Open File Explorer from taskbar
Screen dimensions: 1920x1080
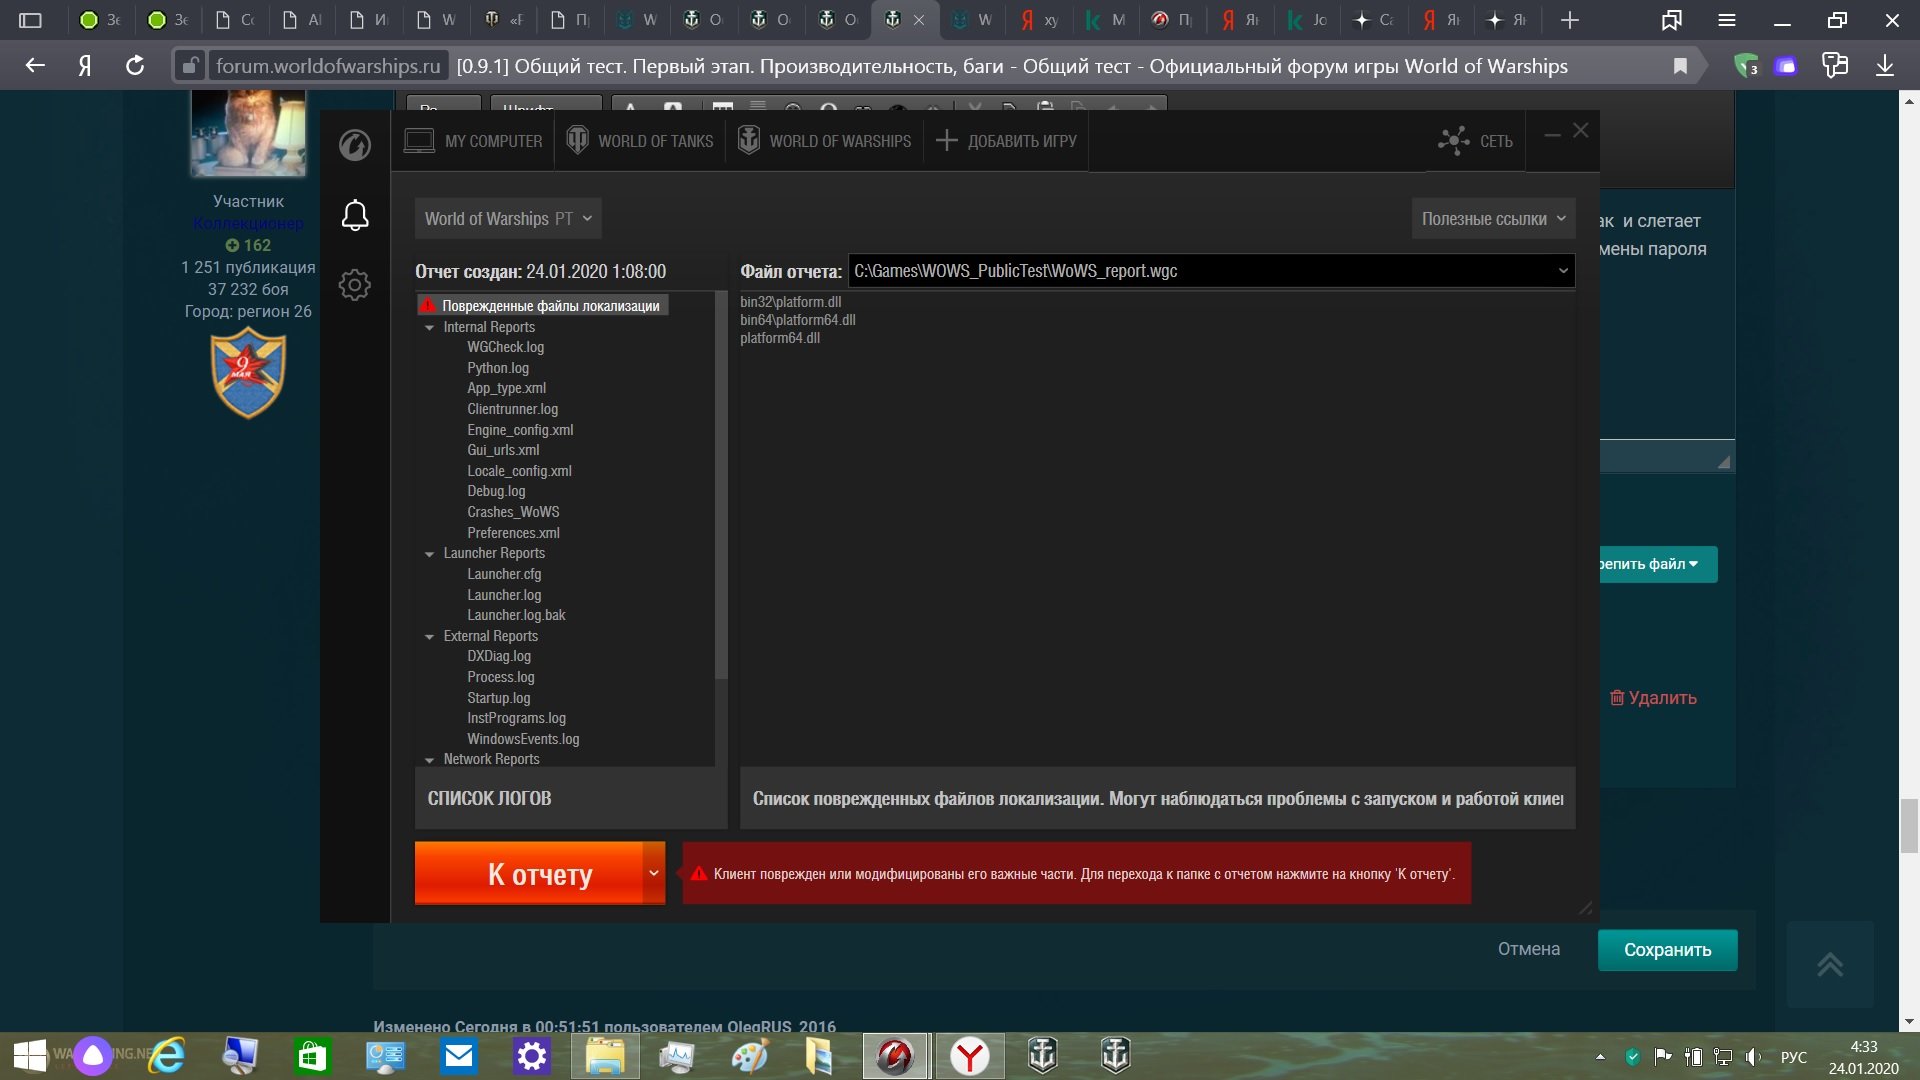605,1056
